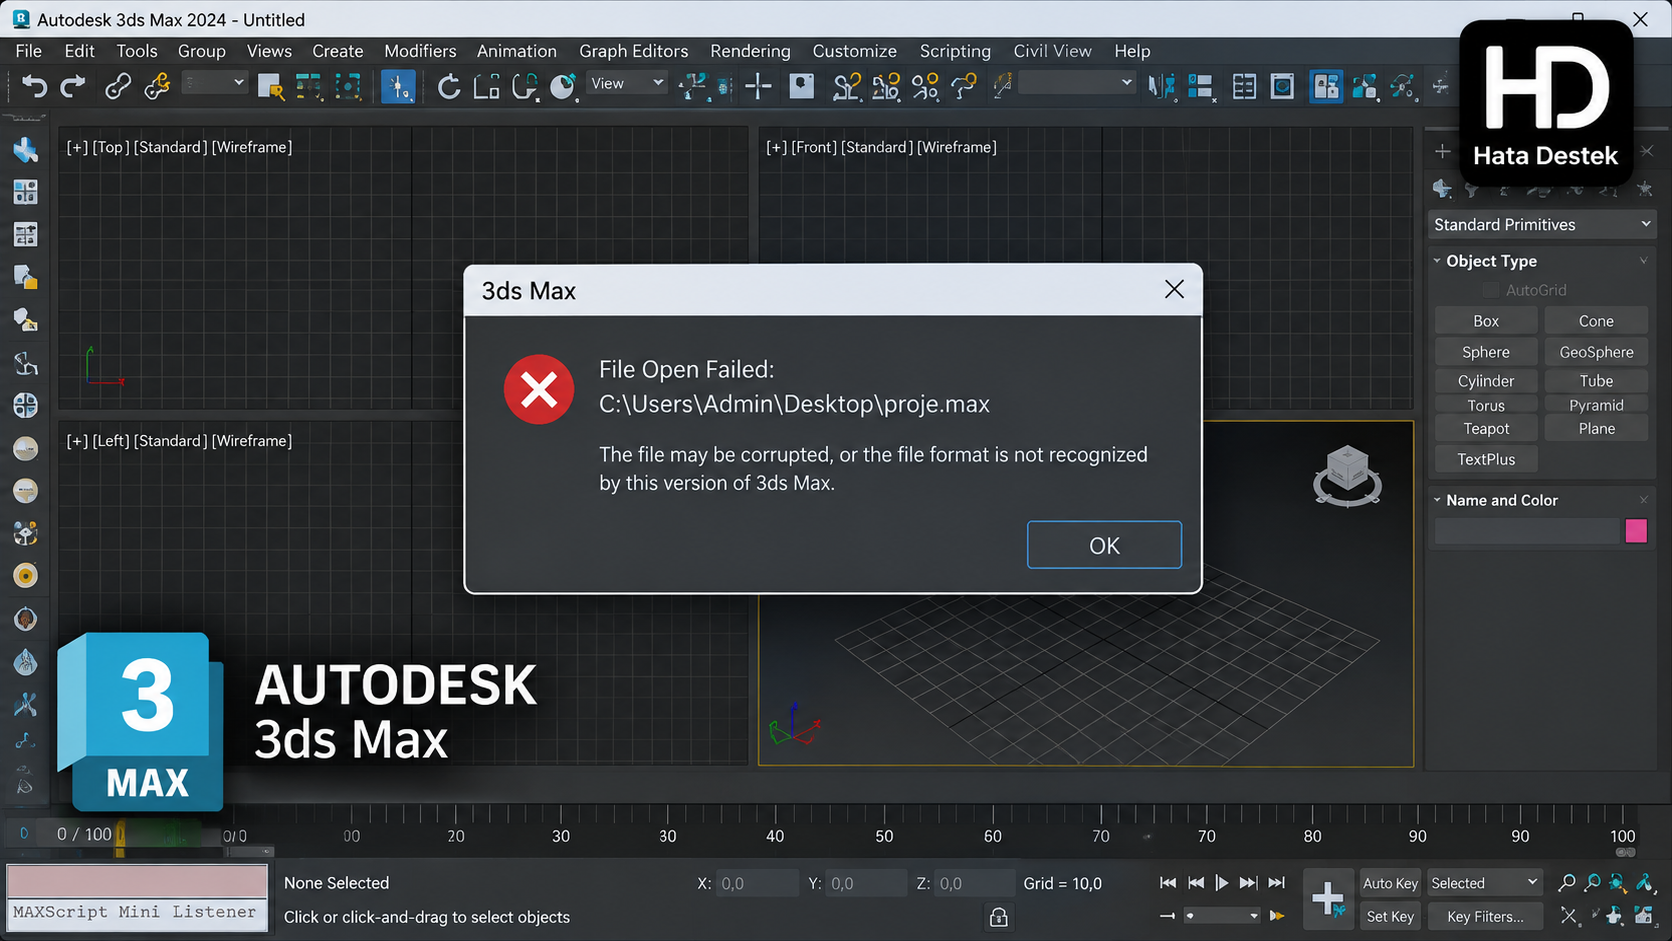1672x941 pixels.
Task: Click the highlighted Ribbon toggle icon
Action: click(1326, 87)
